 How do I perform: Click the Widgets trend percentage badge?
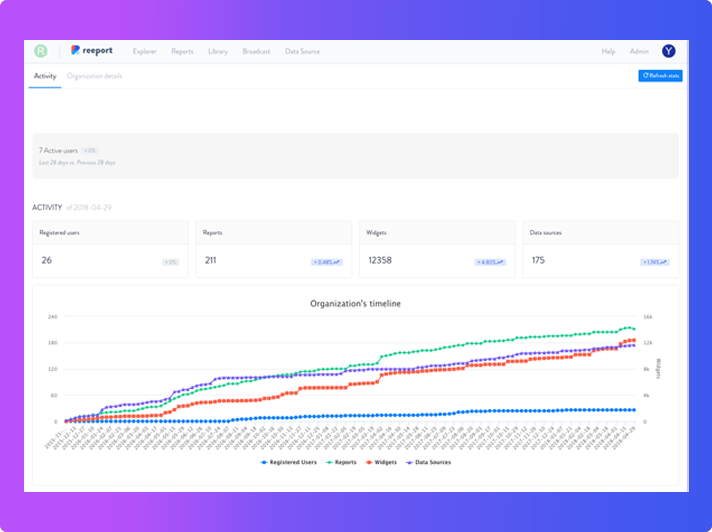point(490,262)
